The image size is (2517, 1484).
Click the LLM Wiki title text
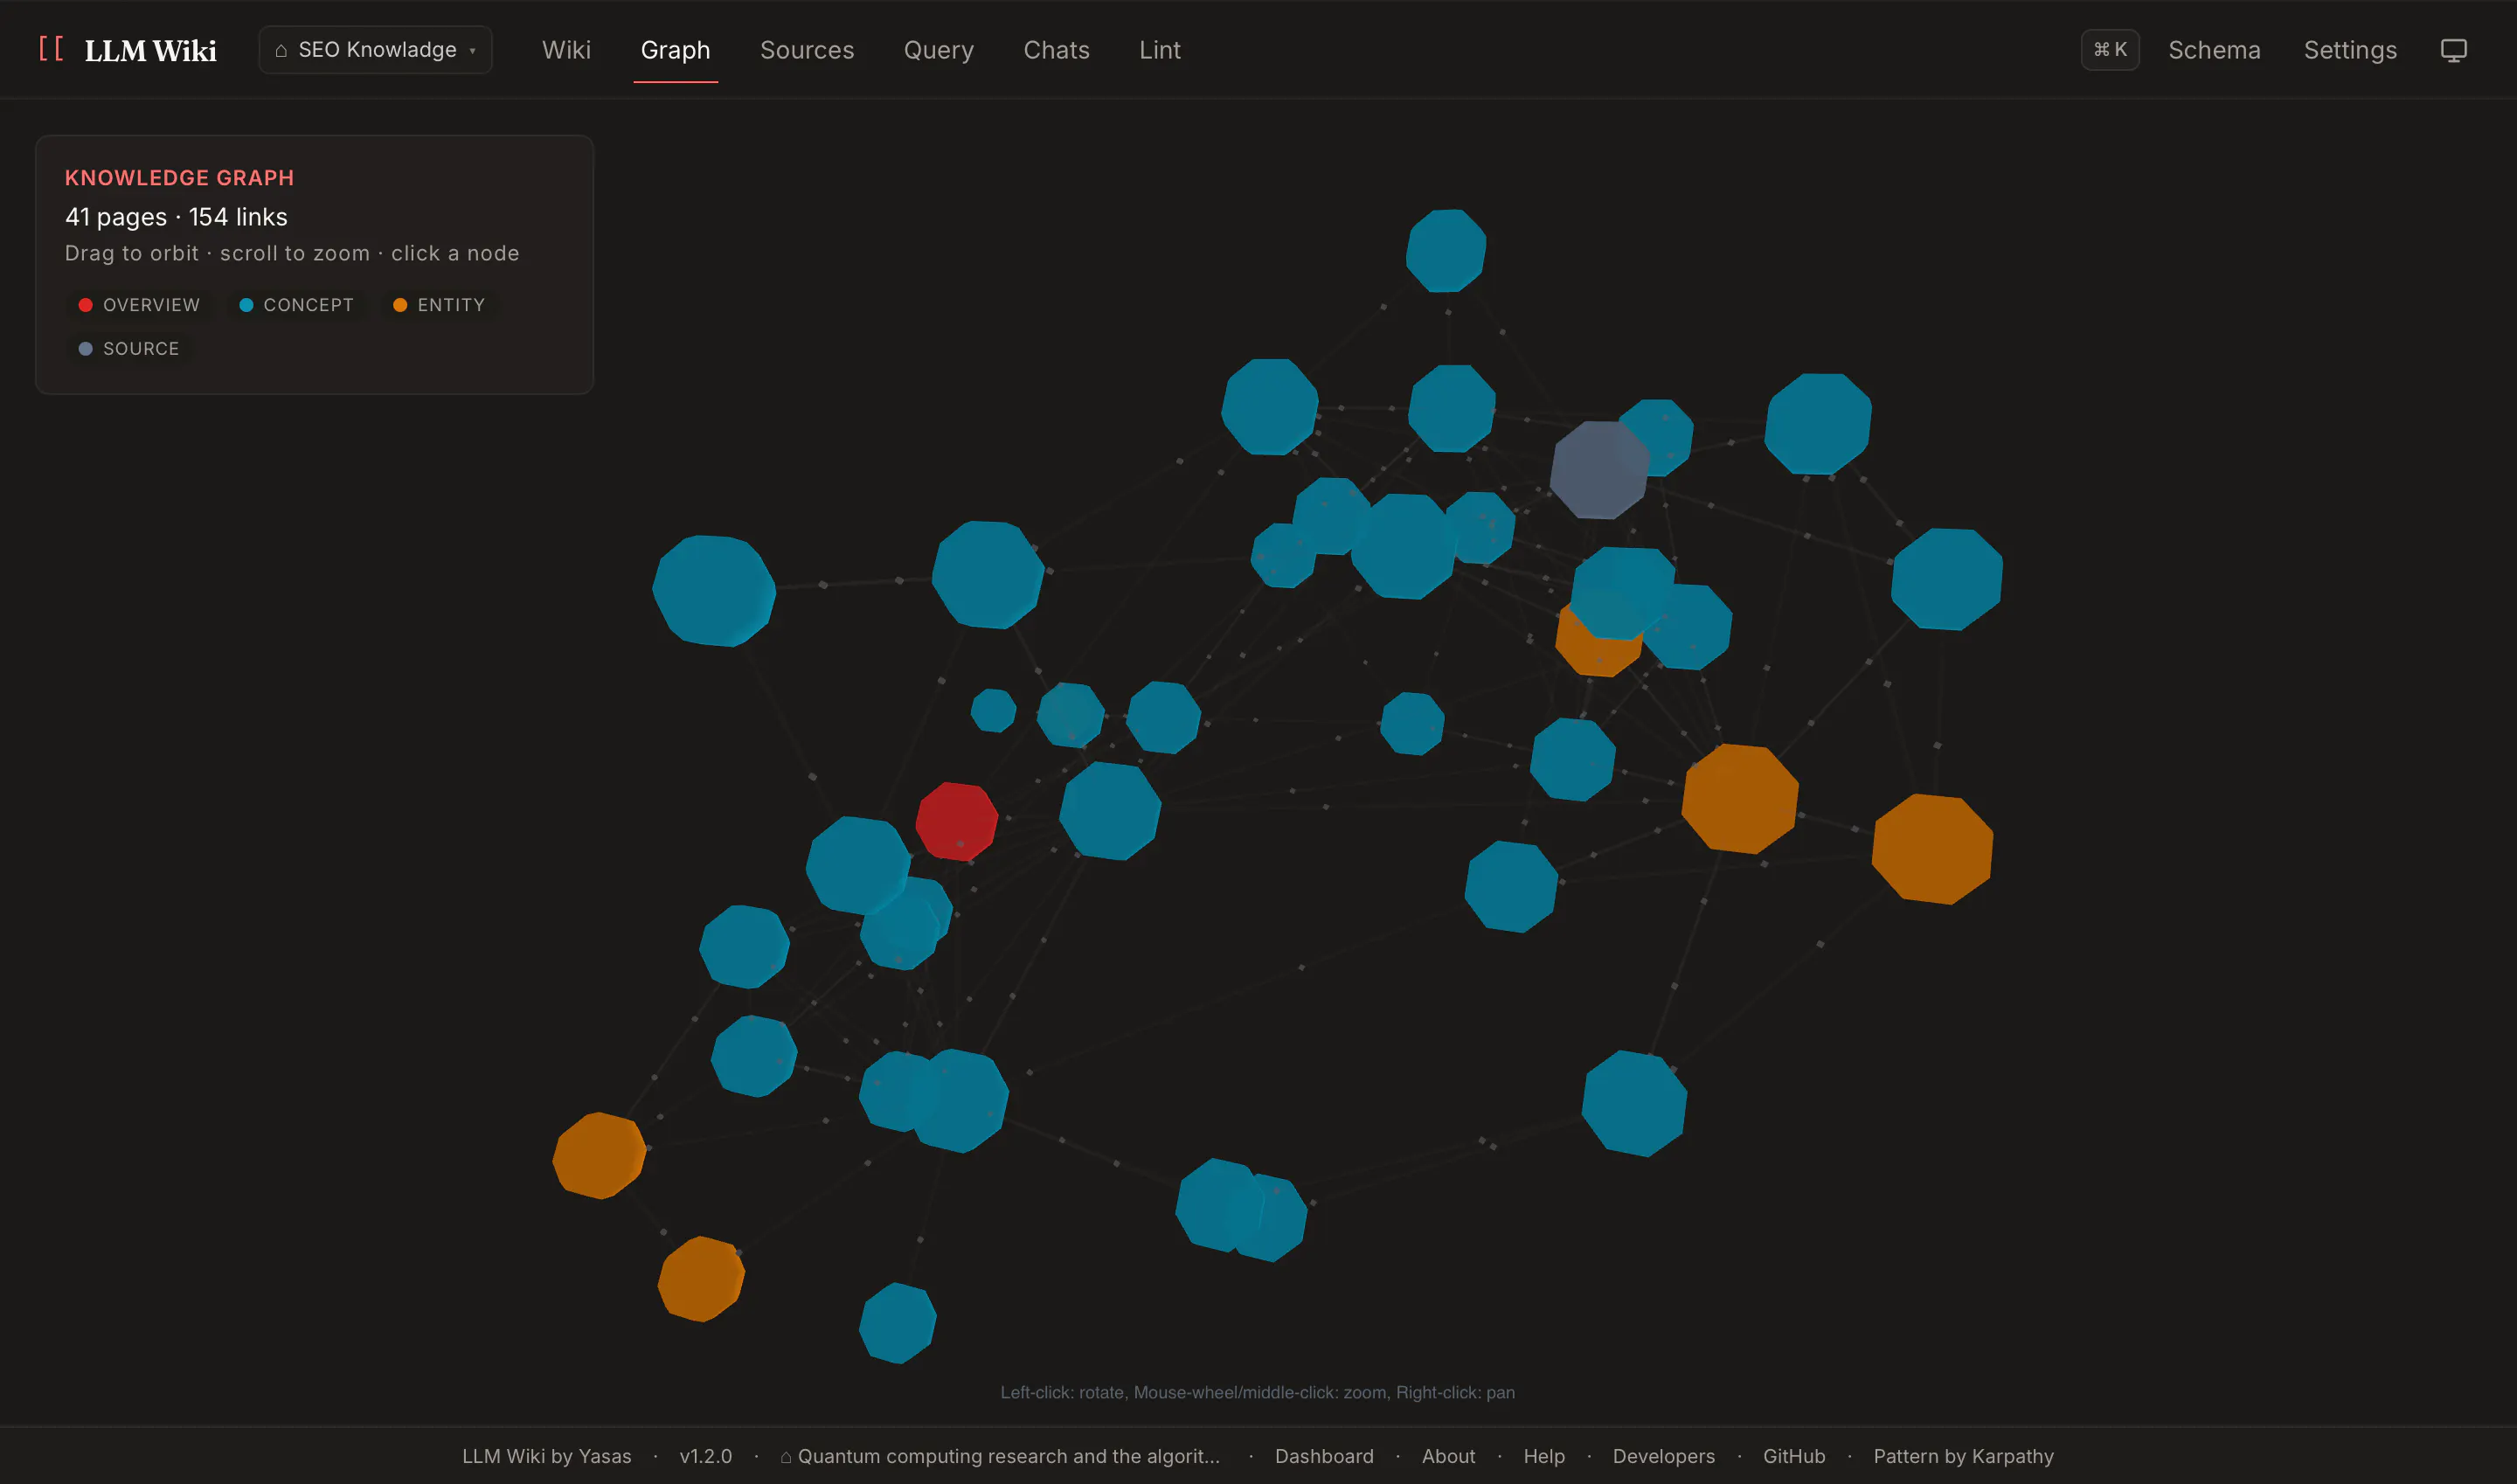(x=150, y=50)
